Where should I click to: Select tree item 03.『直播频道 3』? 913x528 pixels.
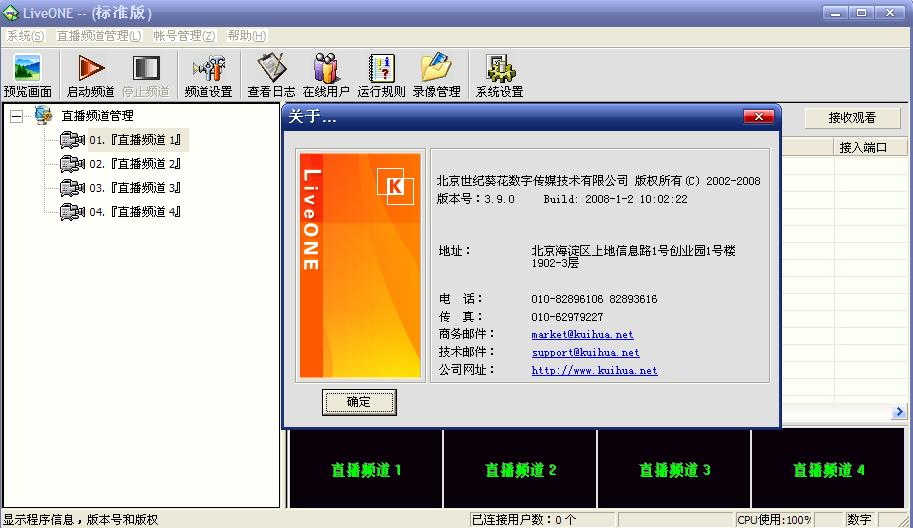(x=136, y=188)
